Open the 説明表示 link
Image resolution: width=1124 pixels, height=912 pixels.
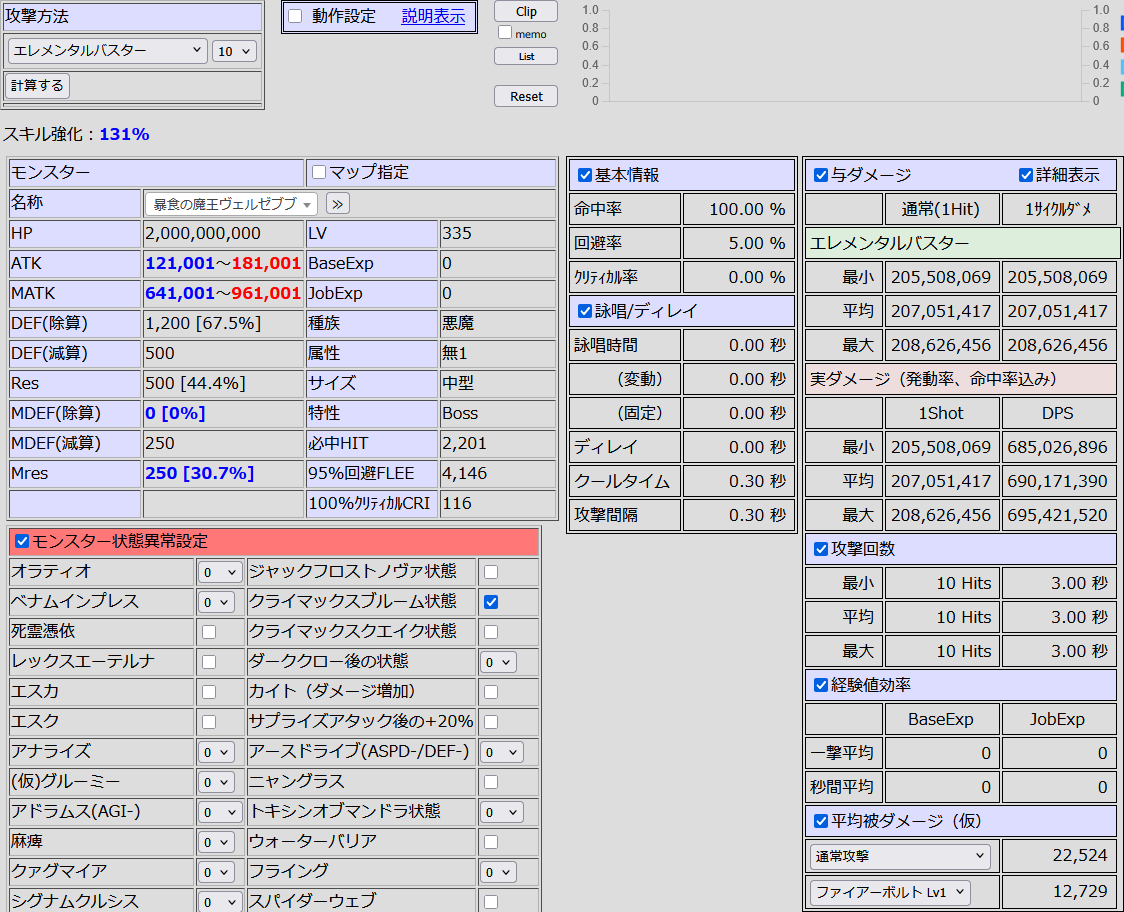(x=433, y=16)
